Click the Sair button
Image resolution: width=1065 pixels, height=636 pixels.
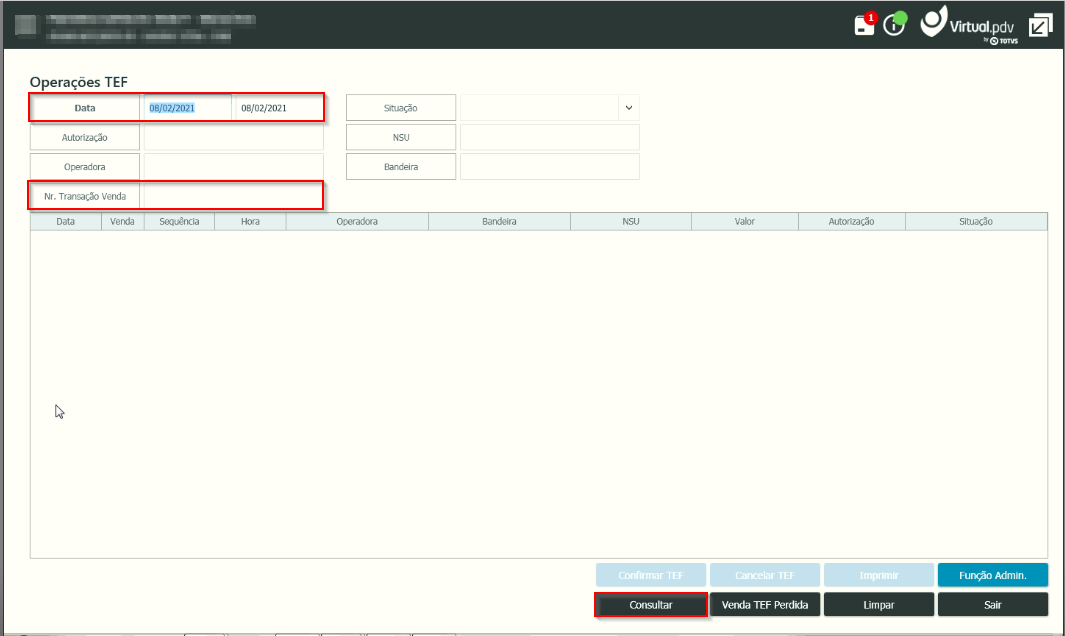[x=993, y=605]
